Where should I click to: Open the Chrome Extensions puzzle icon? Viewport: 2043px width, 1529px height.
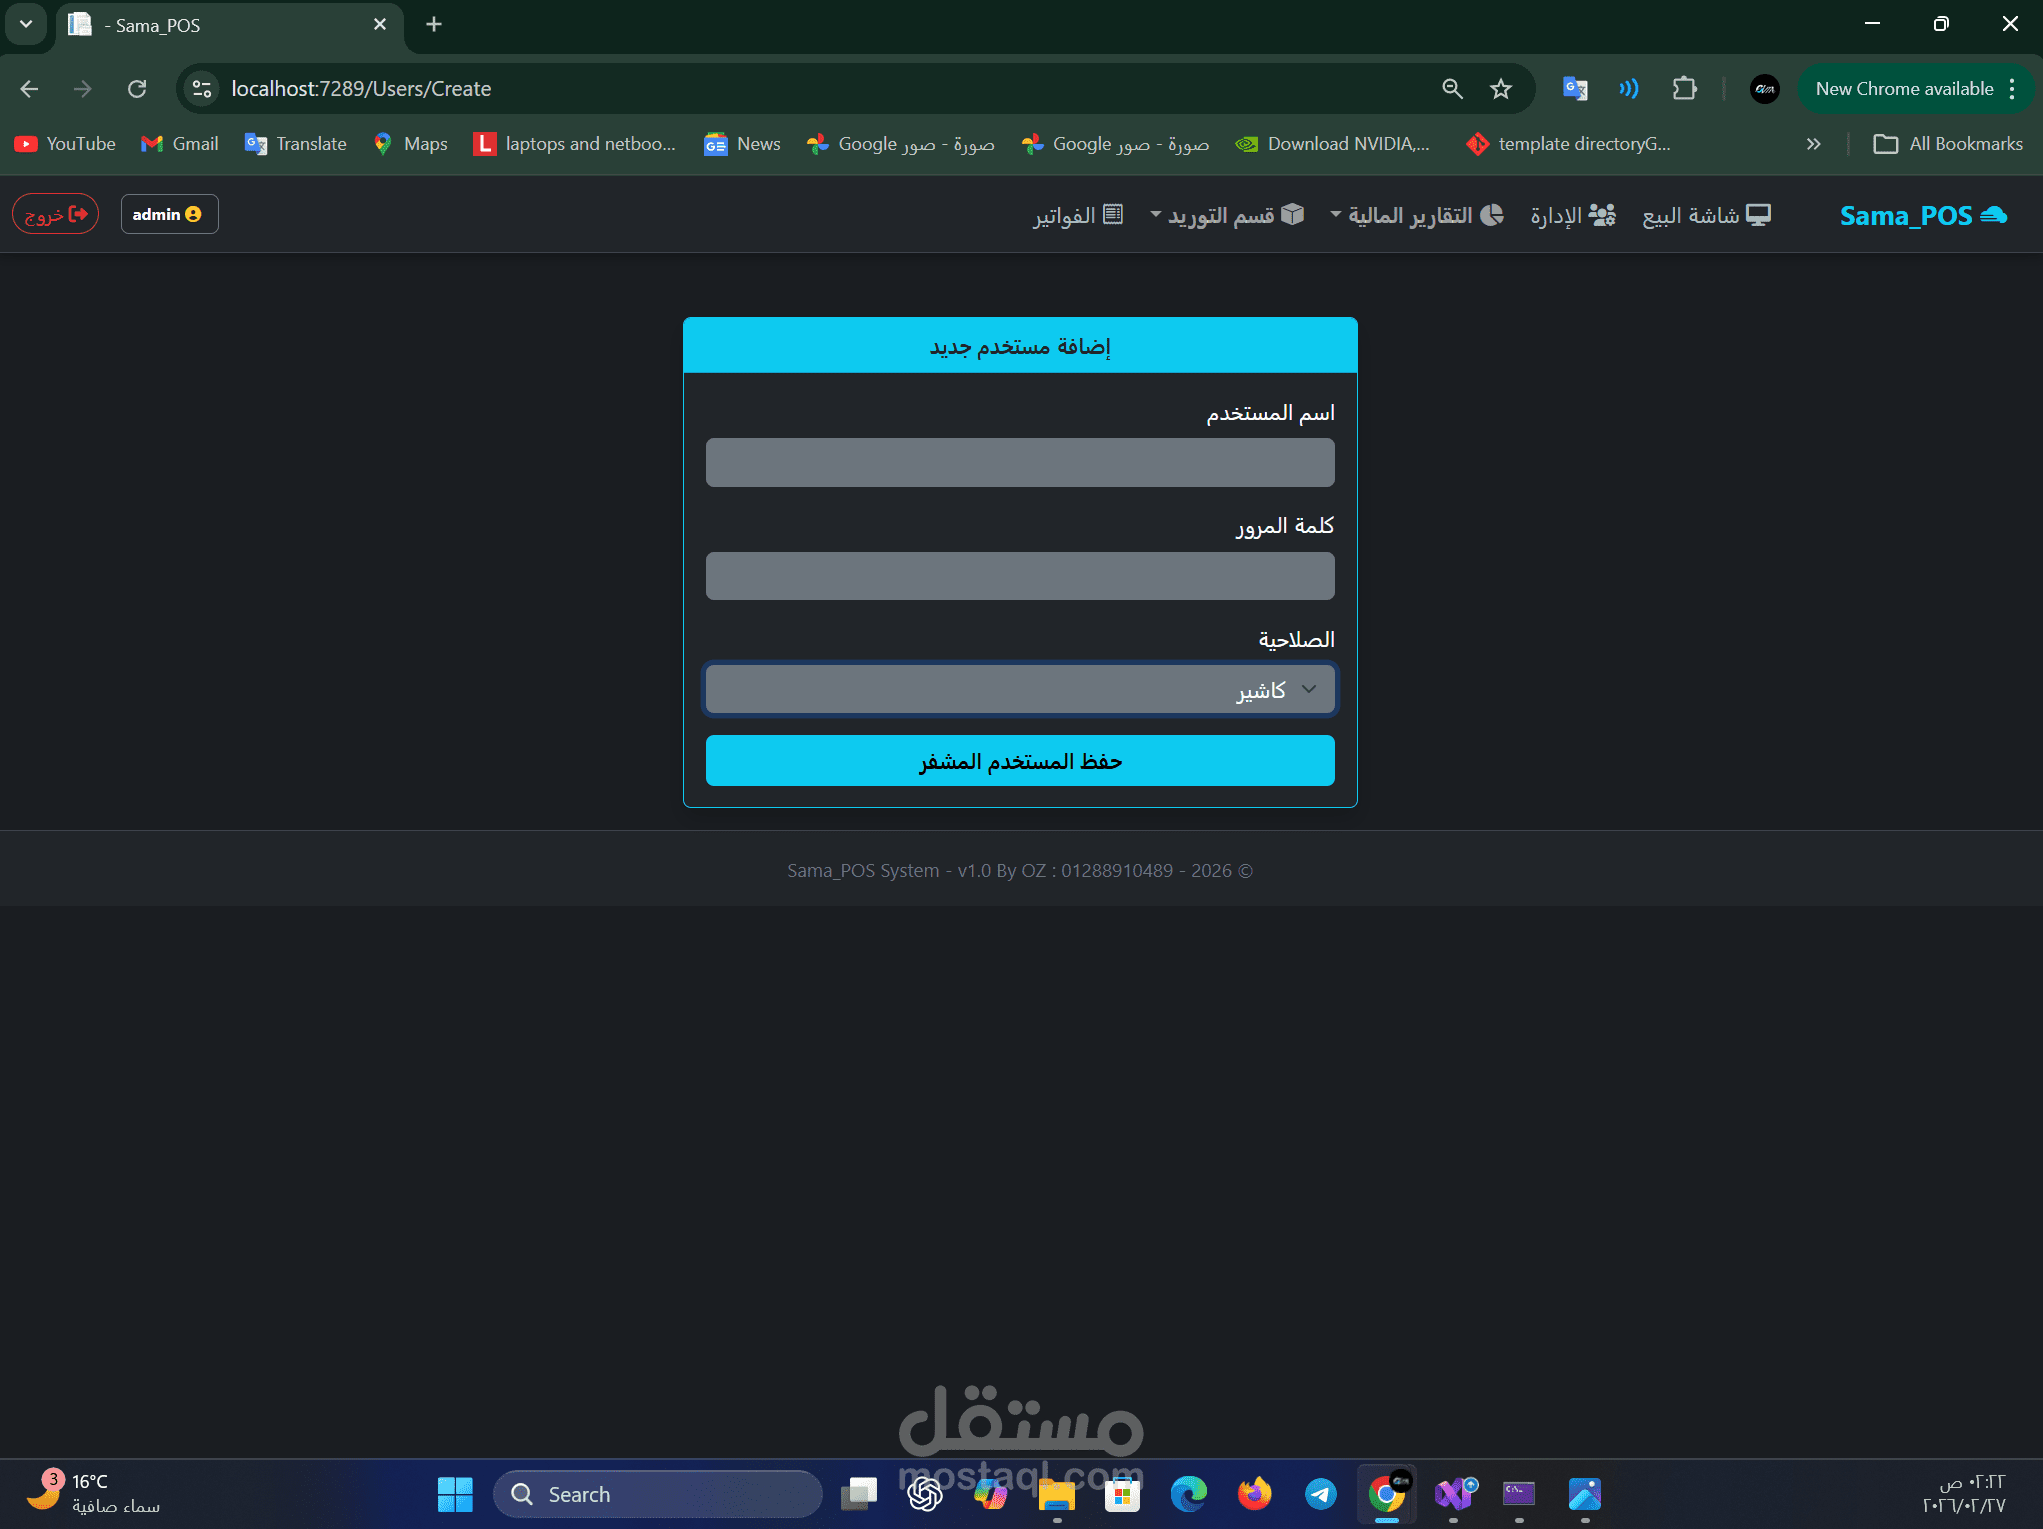(x=1684, y=89)
